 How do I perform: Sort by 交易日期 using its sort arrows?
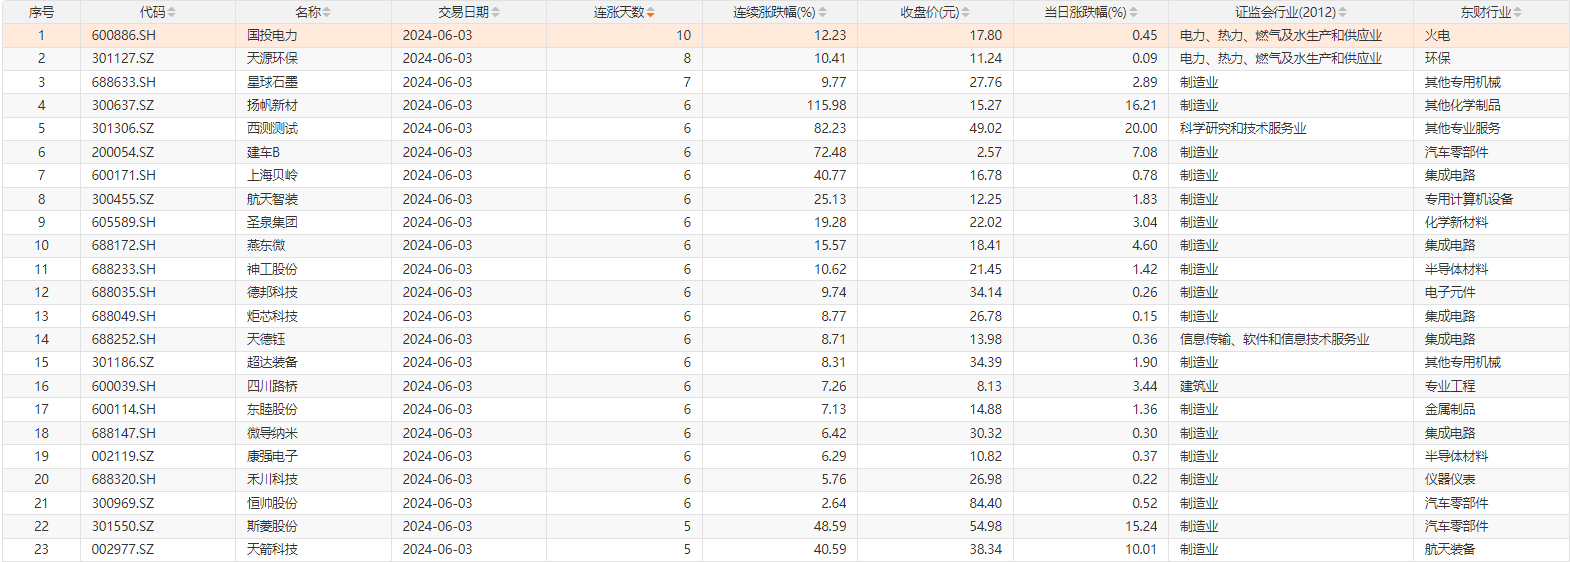pyautogui.click(x=495, y=12)
